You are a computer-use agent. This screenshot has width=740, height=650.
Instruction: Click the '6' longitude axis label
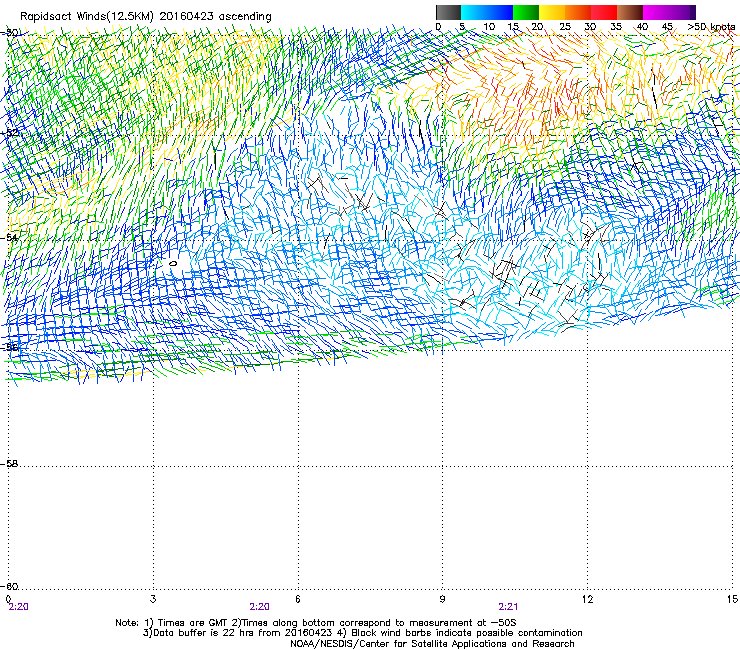(x=298, y=599)
